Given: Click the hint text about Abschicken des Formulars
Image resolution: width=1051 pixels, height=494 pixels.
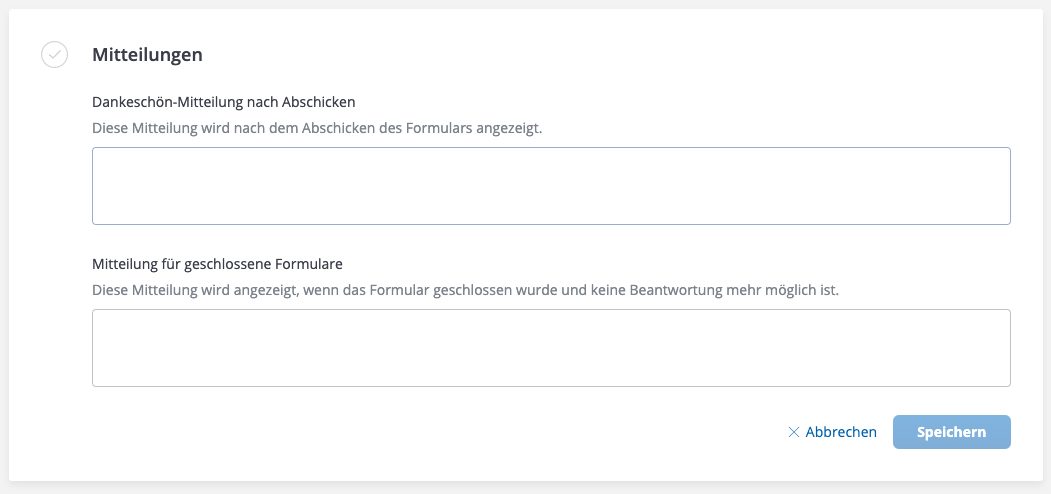Looking at the screenshot, I should click(317, 128).
